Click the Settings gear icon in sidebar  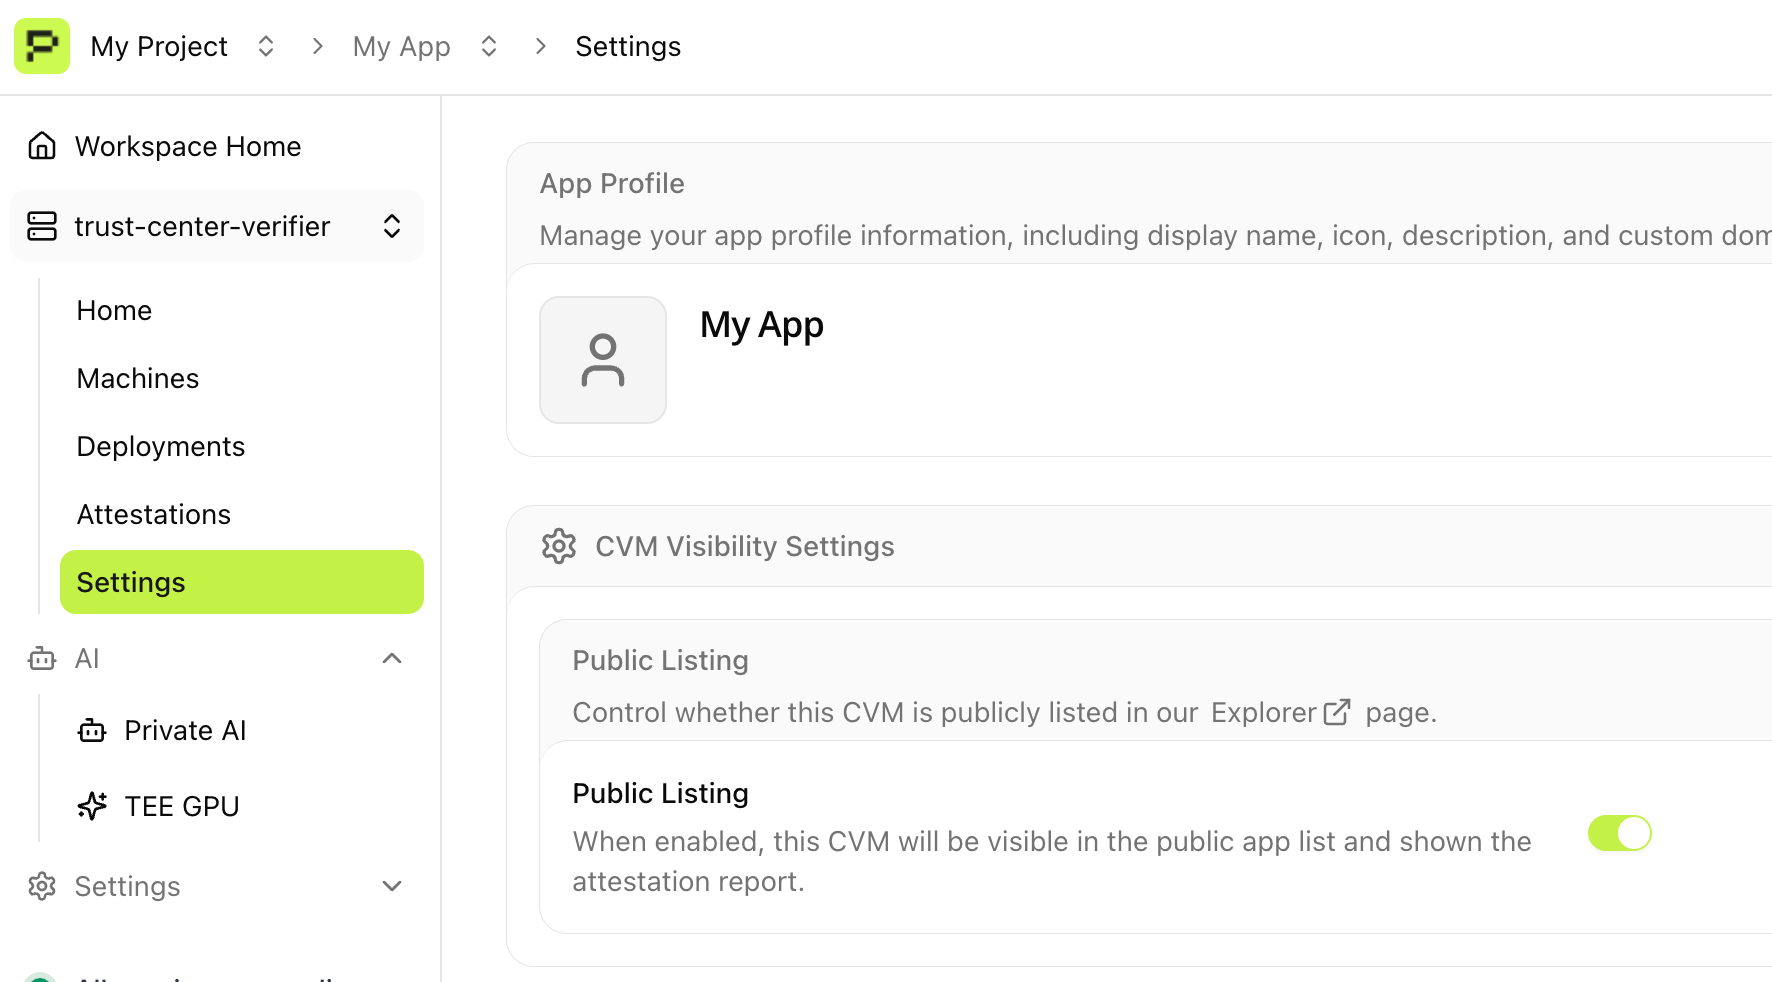[41, 886]
